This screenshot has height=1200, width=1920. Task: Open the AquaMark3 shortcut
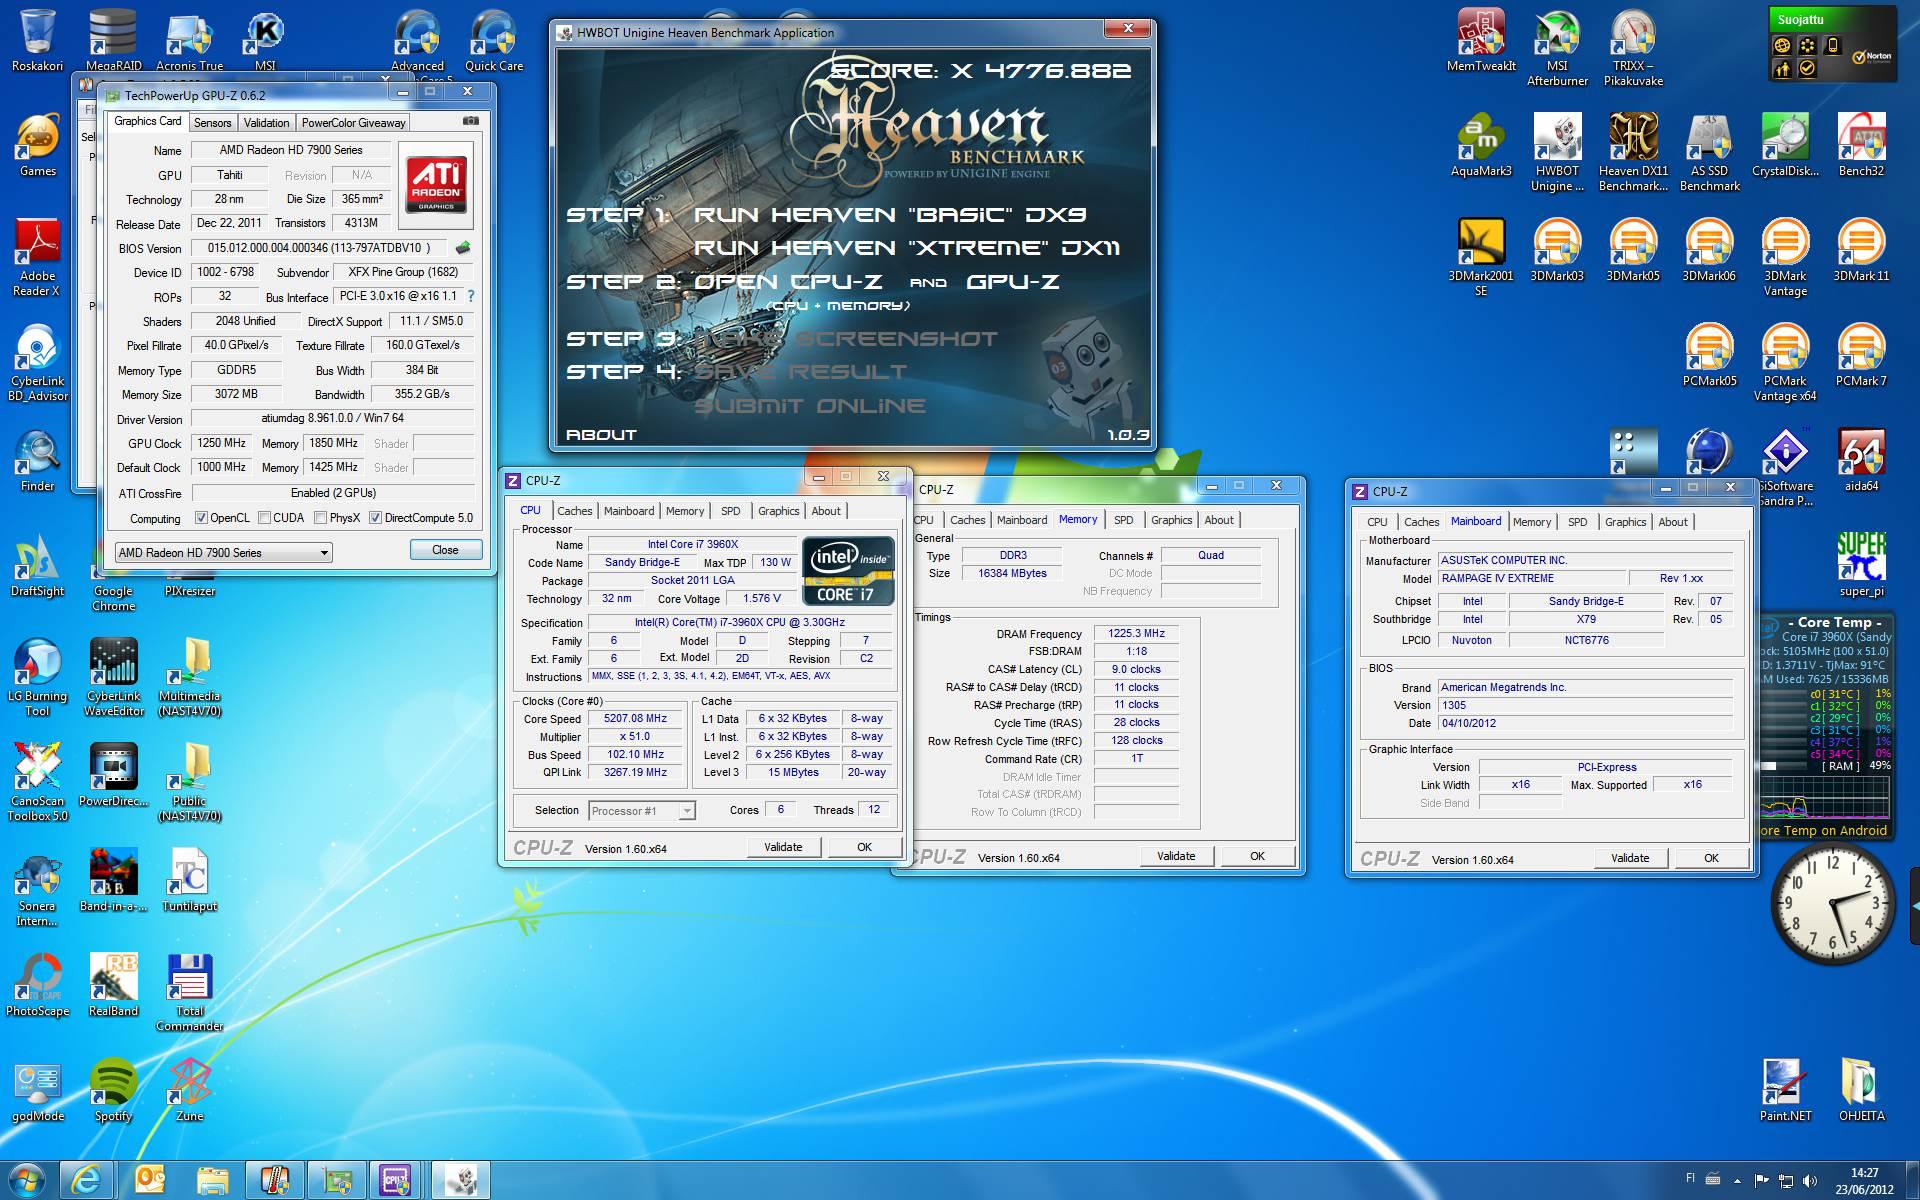pos(1481,146)
